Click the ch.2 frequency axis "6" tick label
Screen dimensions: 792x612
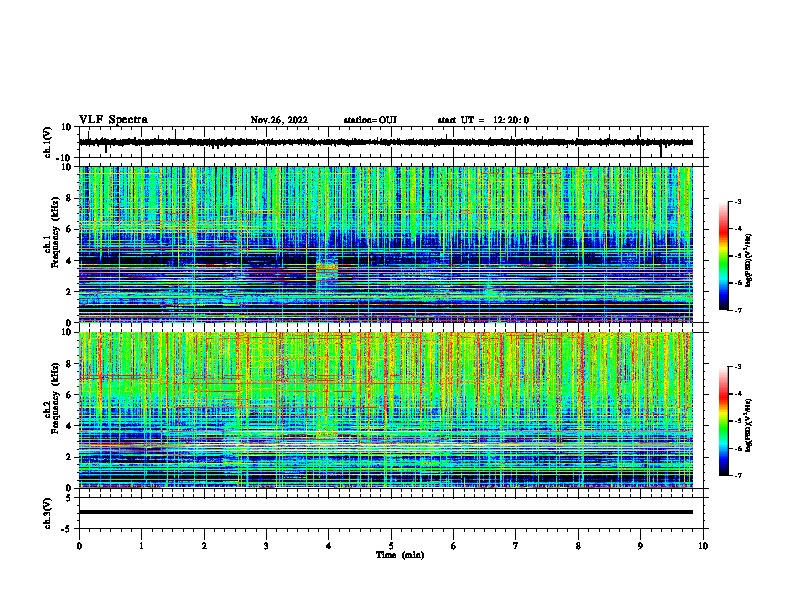70,395
